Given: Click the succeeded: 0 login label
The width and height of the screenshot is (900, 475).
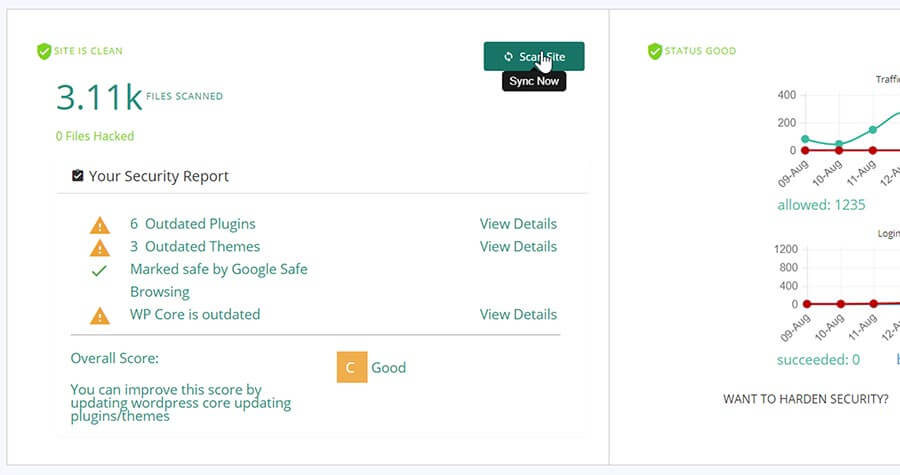Looking at the screenshot, I should coord(818,360).
